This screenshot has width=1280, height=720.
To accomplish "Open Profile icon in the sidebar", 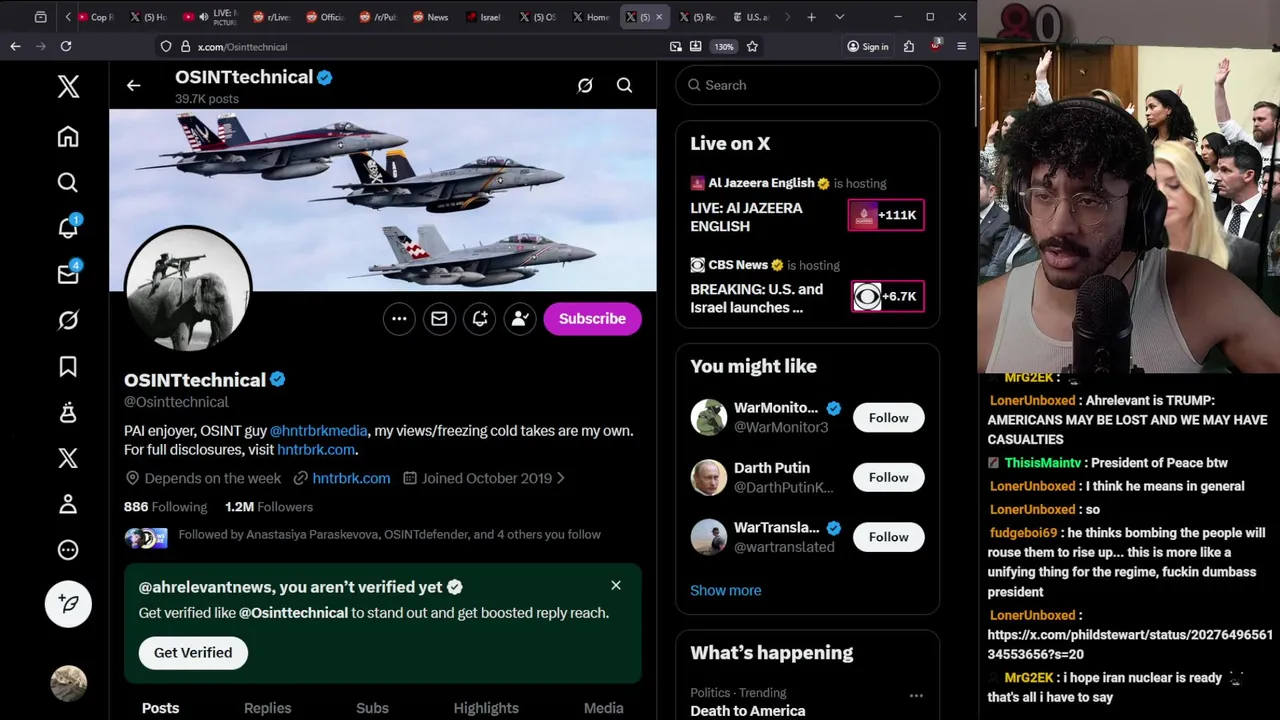I will tap(68, 504).
